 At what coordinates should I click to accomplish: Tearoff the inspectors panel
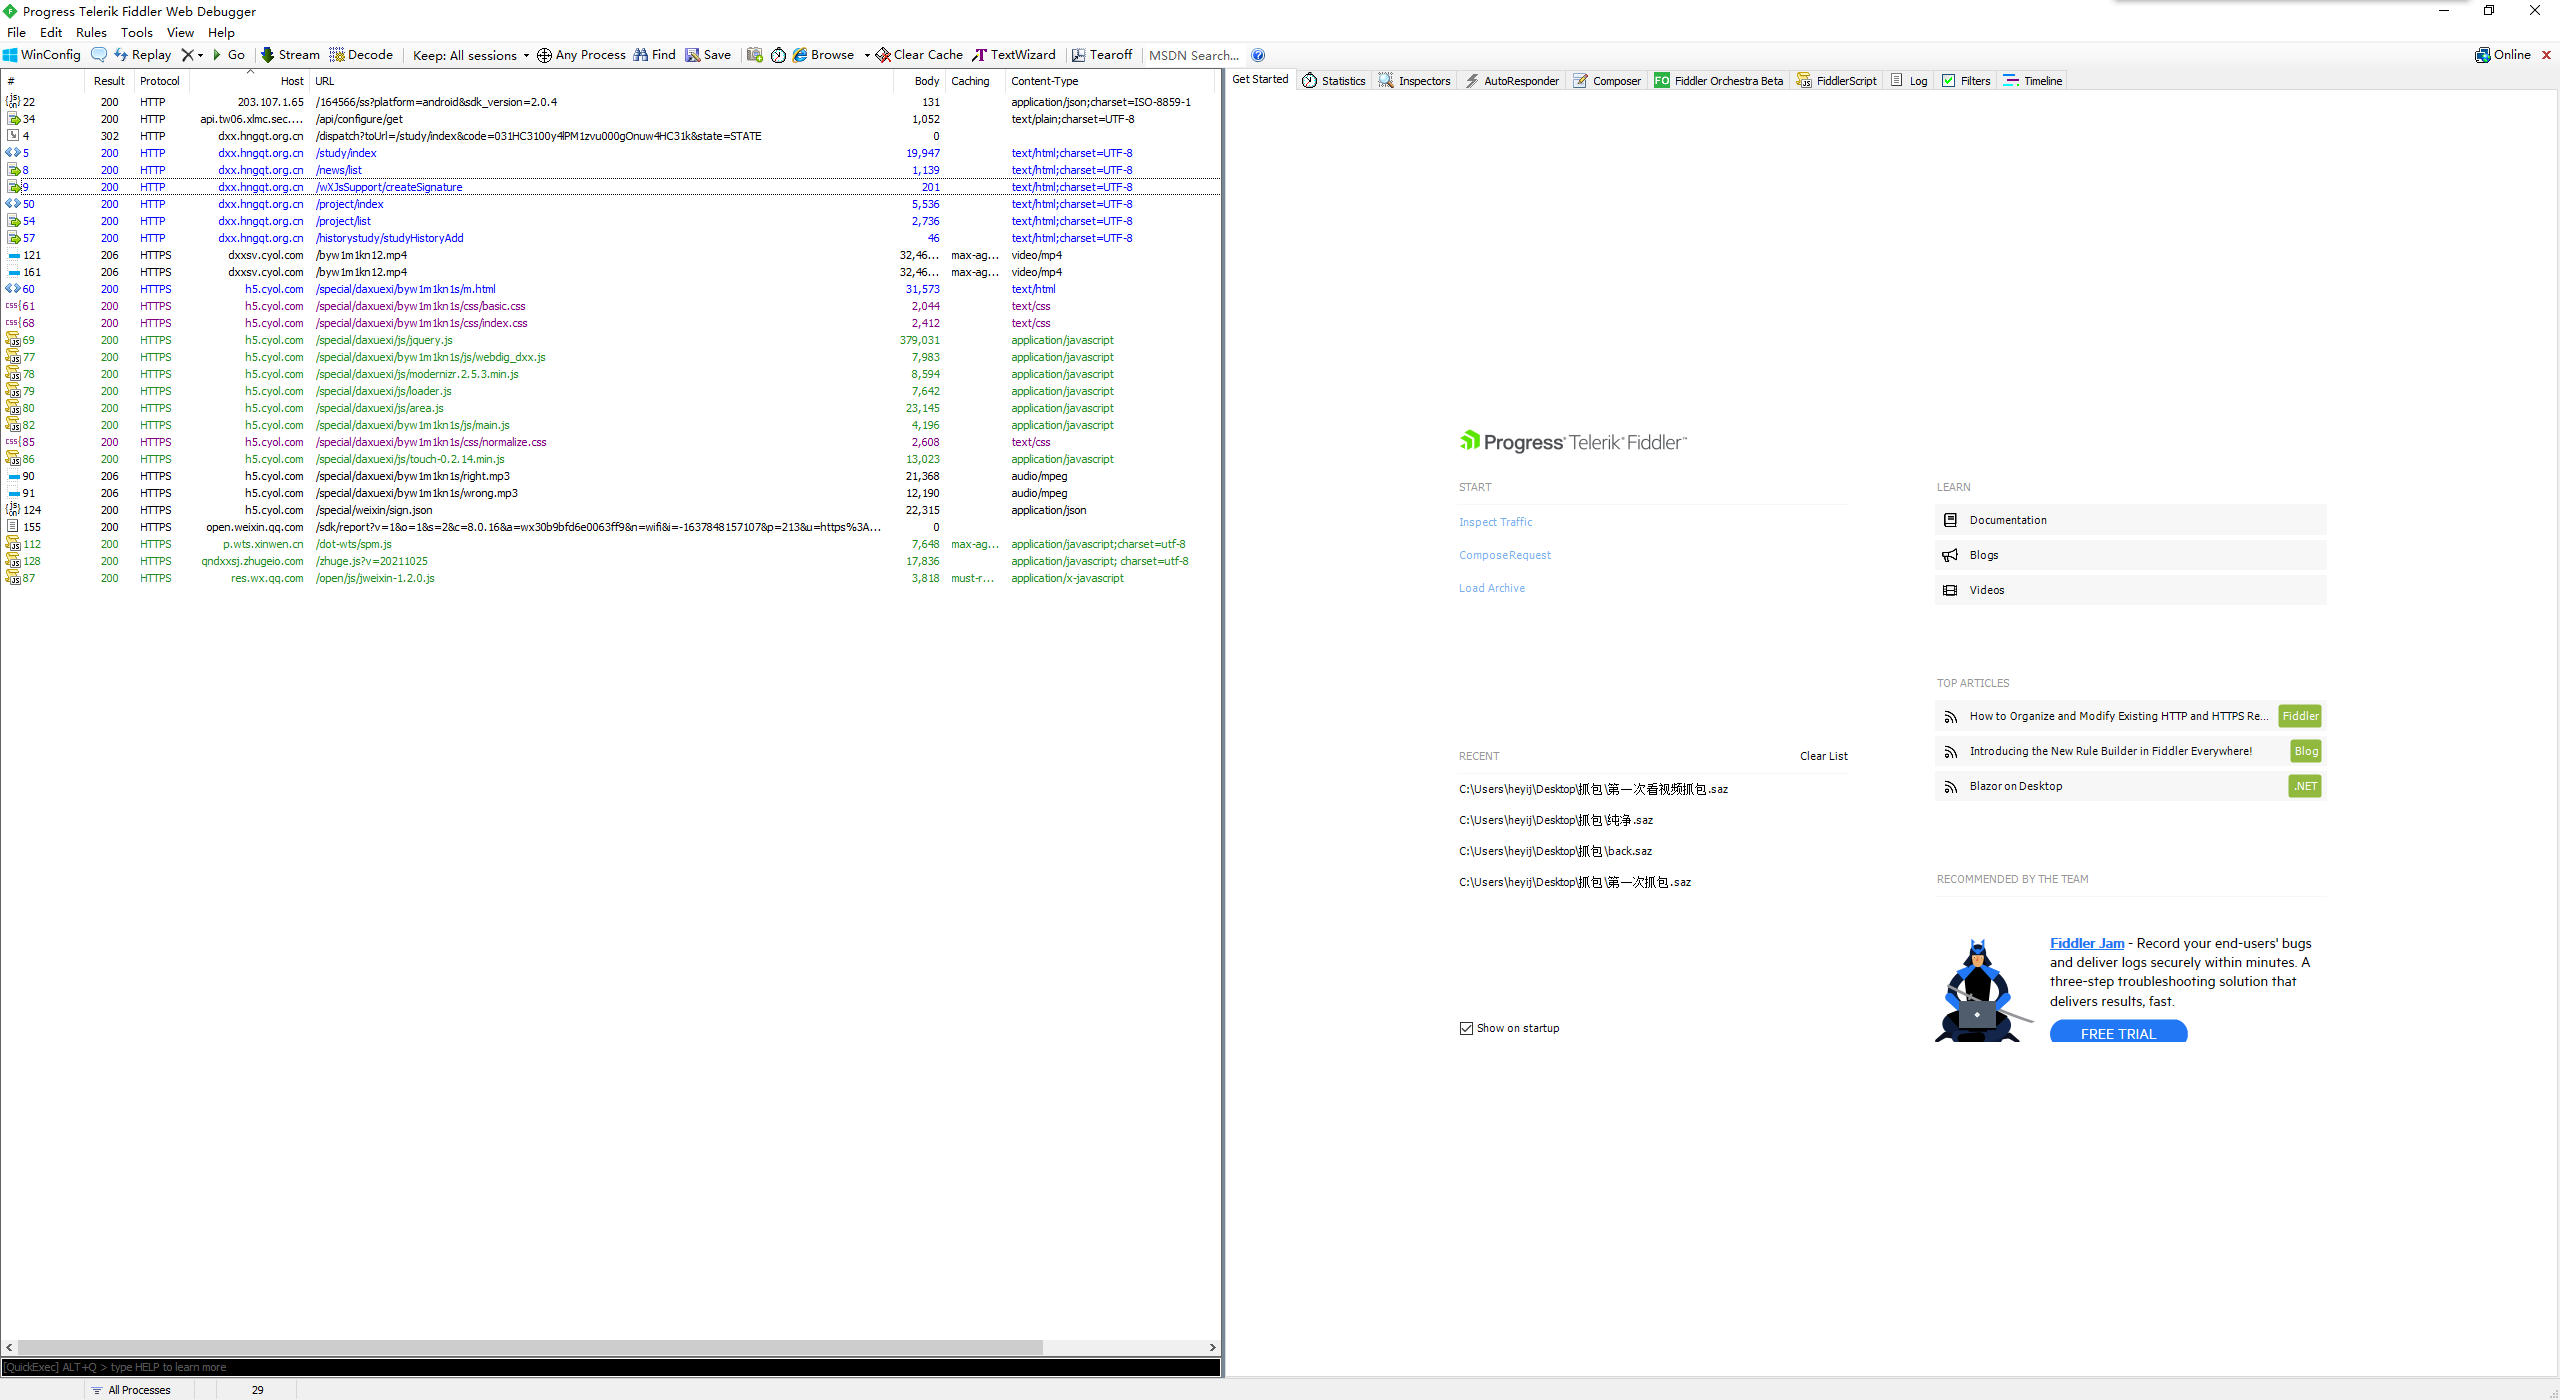pos(1102,55)
